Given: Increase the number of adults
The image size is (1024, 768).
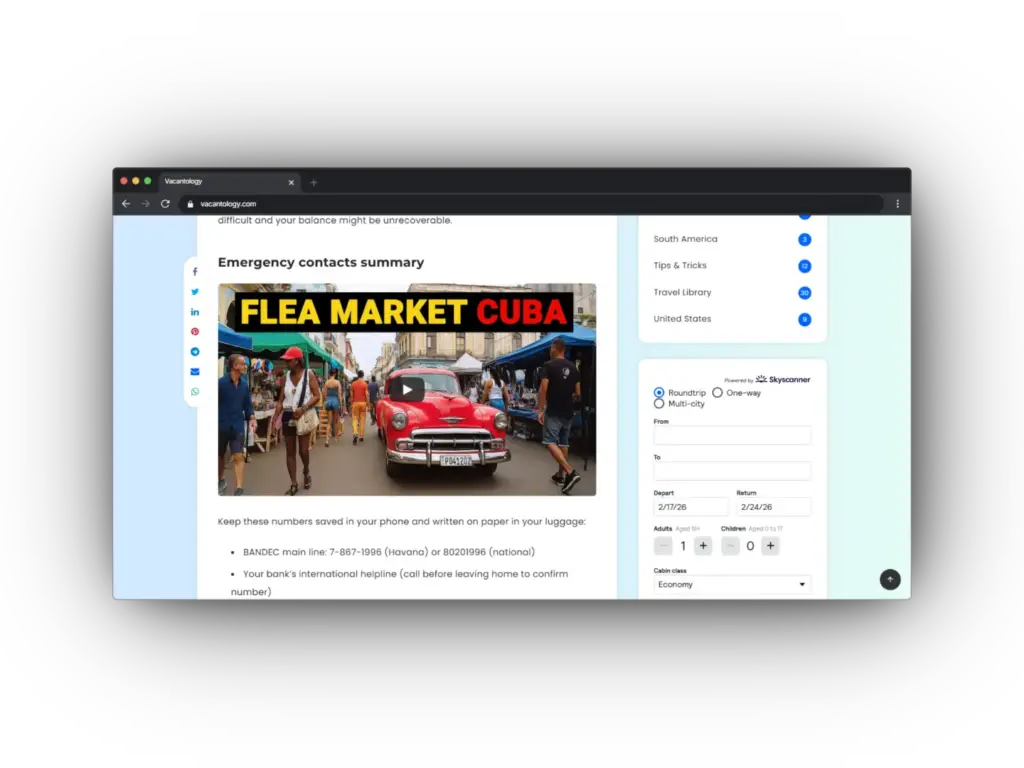Looking at the screenshot, I should pyautogui.click(x=703, y=546).
